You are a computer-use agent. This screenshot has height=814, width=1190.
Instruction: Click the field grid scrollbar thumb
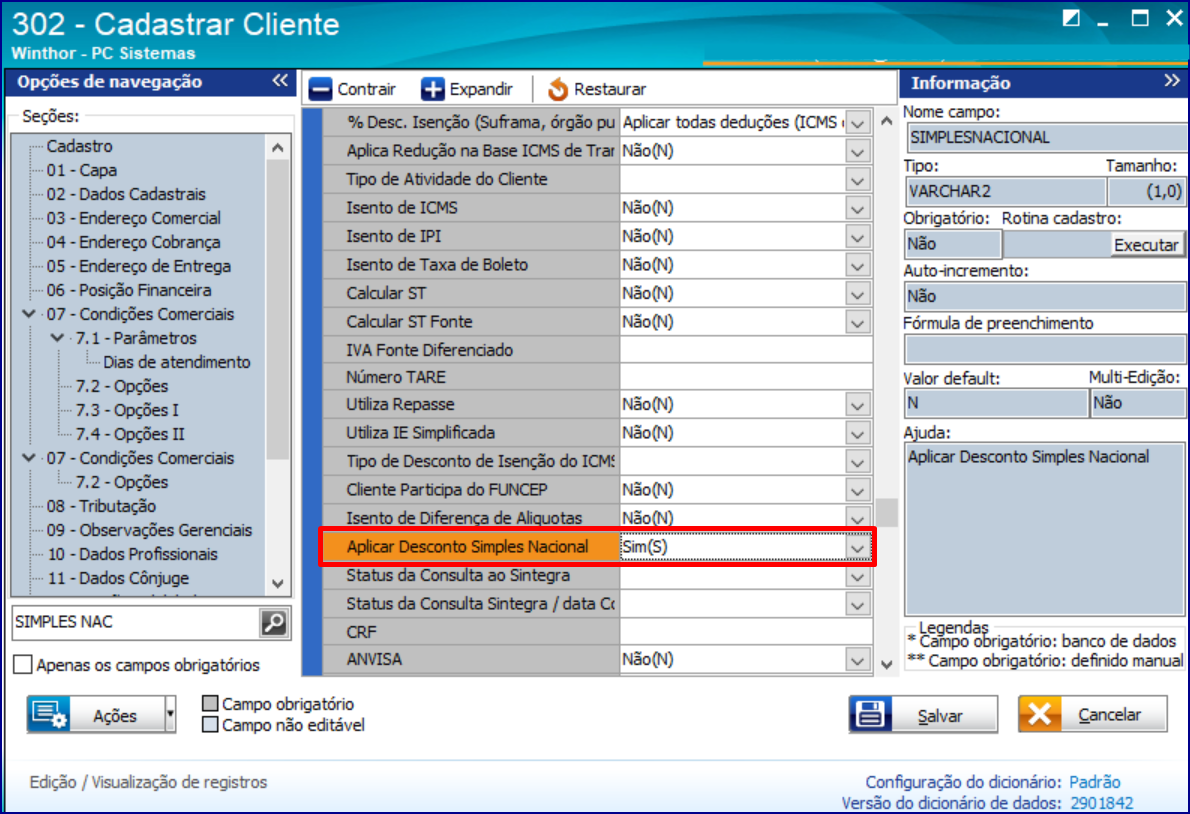(886, 513)
